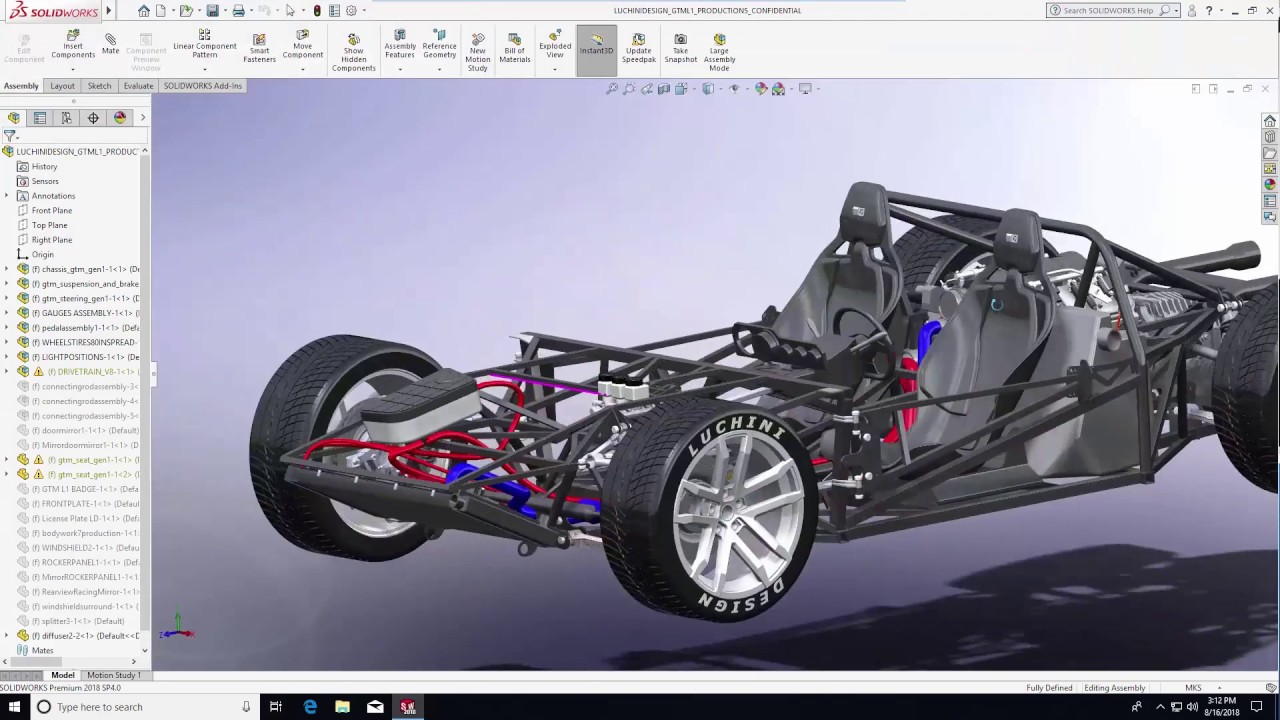Expand the DRIVETRAIN_V8 component node

point(7,372)
